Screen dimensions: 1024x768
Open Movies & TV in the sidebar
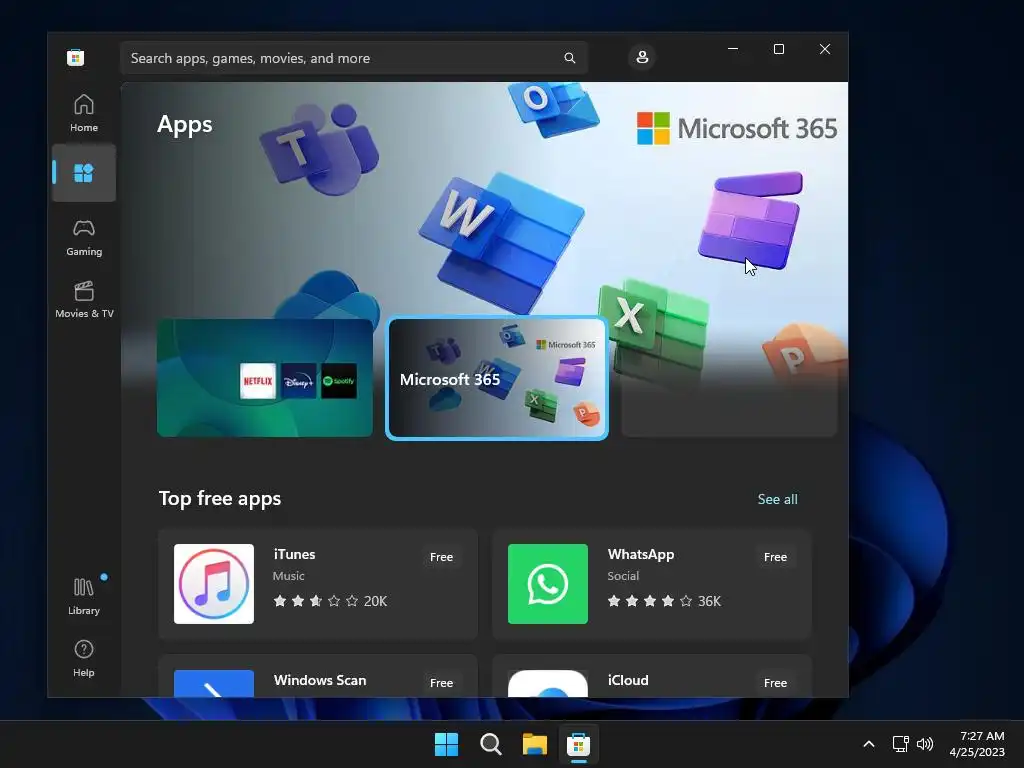[x=84, y=300]
